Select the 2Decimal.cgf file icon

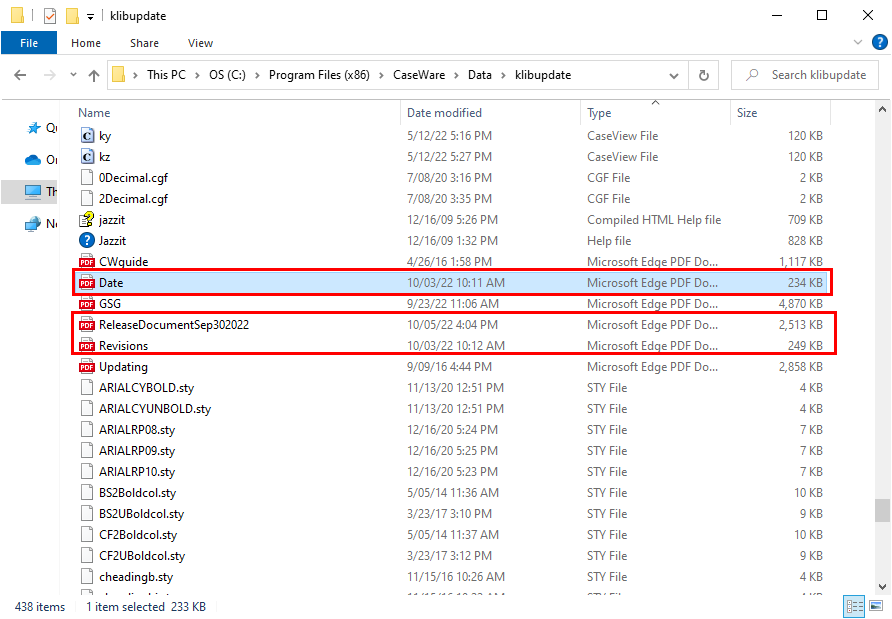(x=87, y=199)
